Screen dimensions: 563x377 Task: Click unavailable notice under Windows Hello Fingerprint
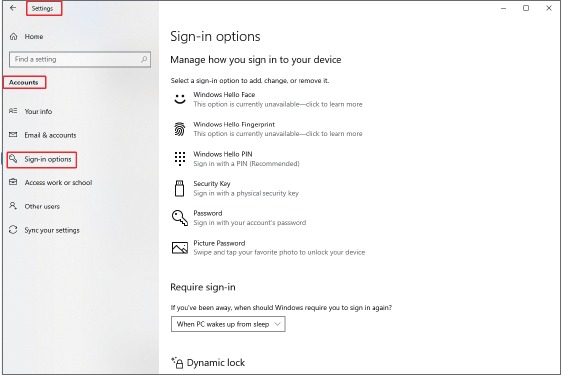[278, 134]
